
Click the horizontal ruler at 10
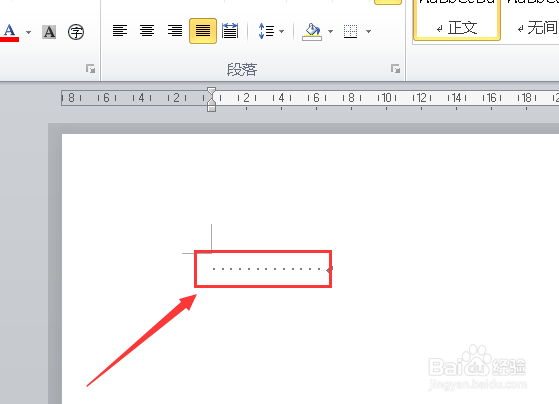coord(386,98)
